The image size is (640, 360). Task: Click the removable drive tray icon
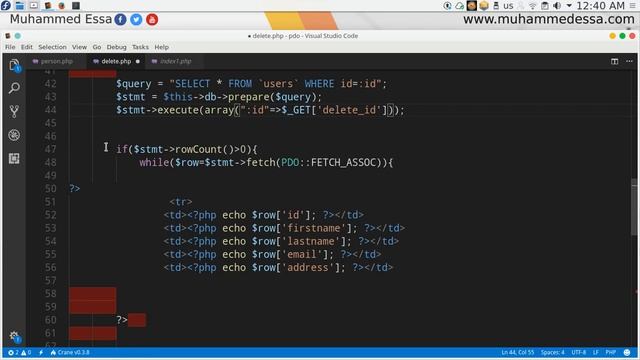[496, 6]
